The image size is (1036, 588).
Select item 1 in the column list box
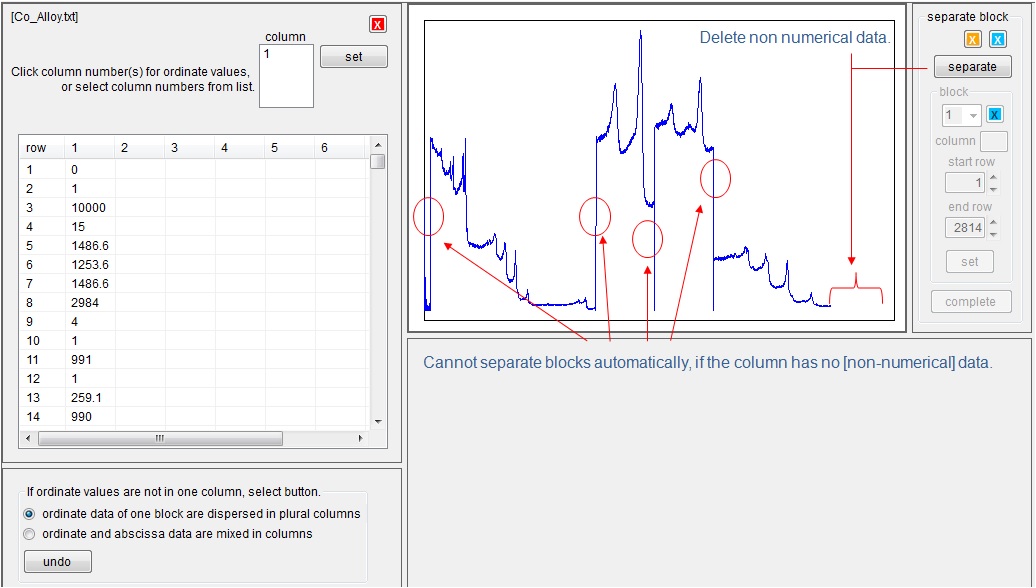tap(268, 55)
